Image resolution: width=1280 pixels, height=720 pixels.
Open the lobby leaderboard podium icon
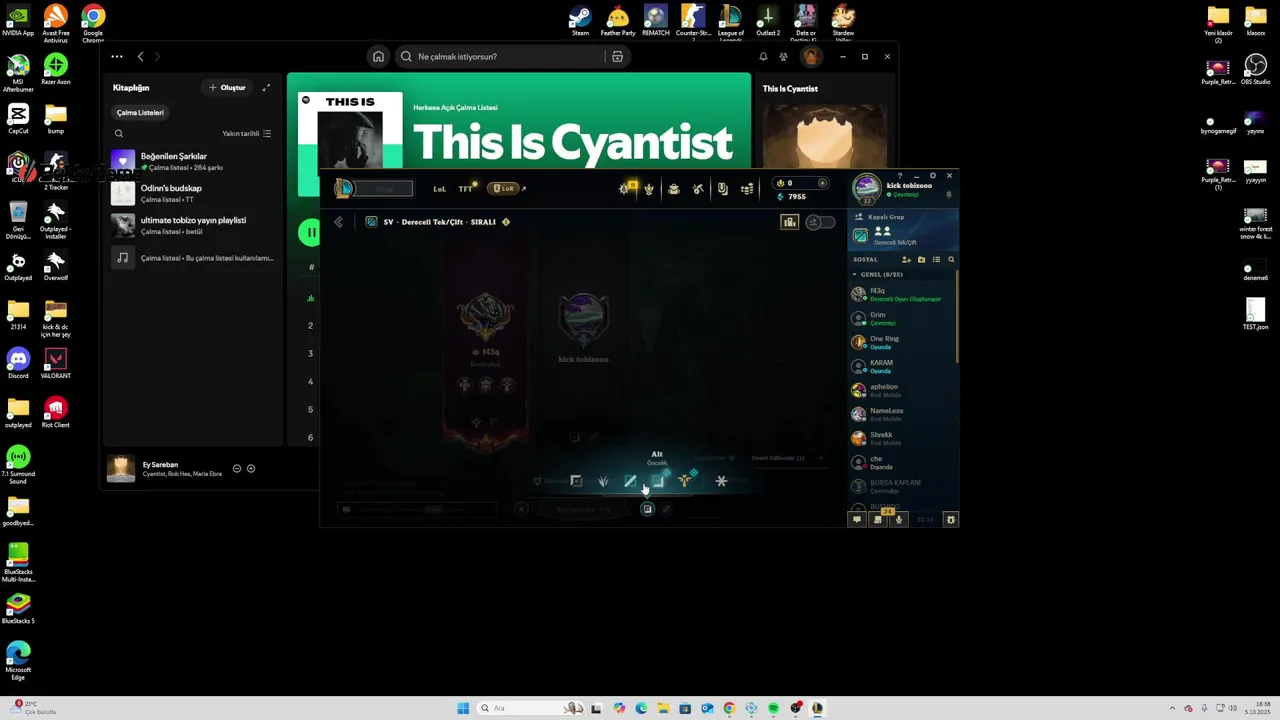click(789, 222)
